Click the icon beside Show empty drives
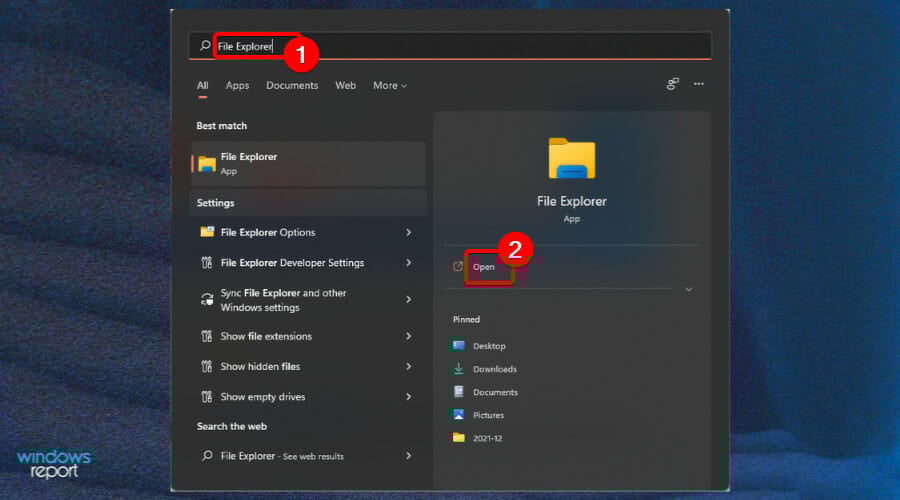Screen dimensions: 900x500 (207, 397)
